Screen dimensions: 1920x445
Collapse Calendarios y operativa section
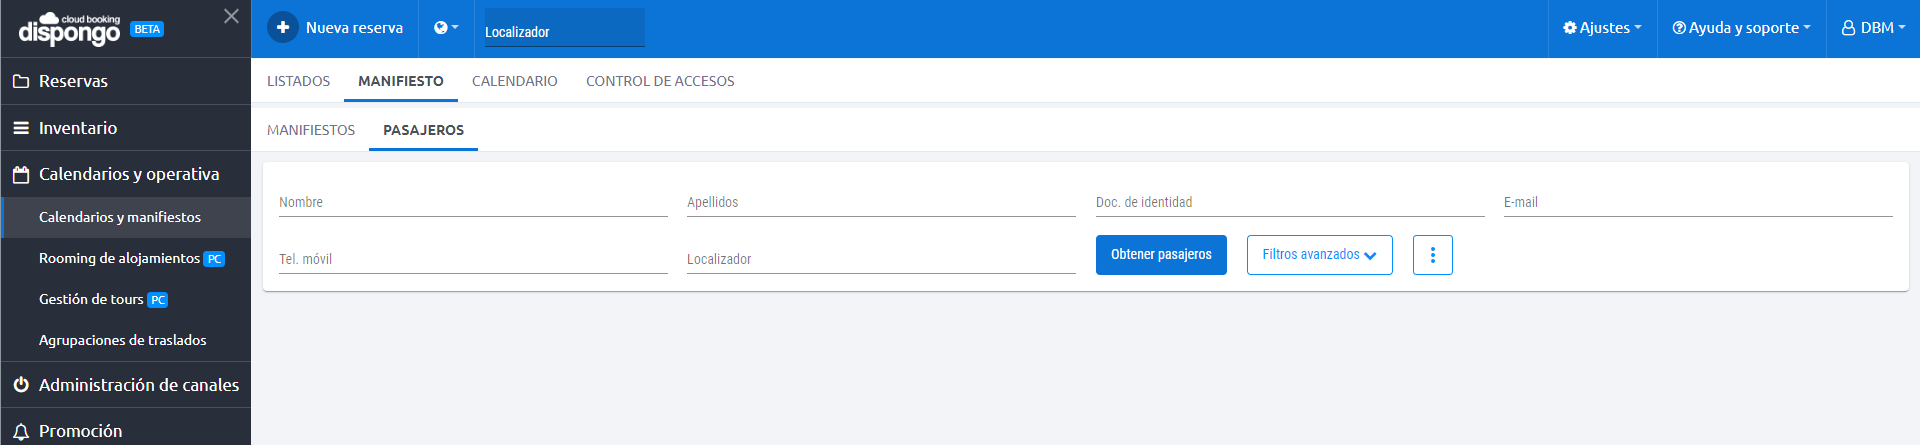125,174
